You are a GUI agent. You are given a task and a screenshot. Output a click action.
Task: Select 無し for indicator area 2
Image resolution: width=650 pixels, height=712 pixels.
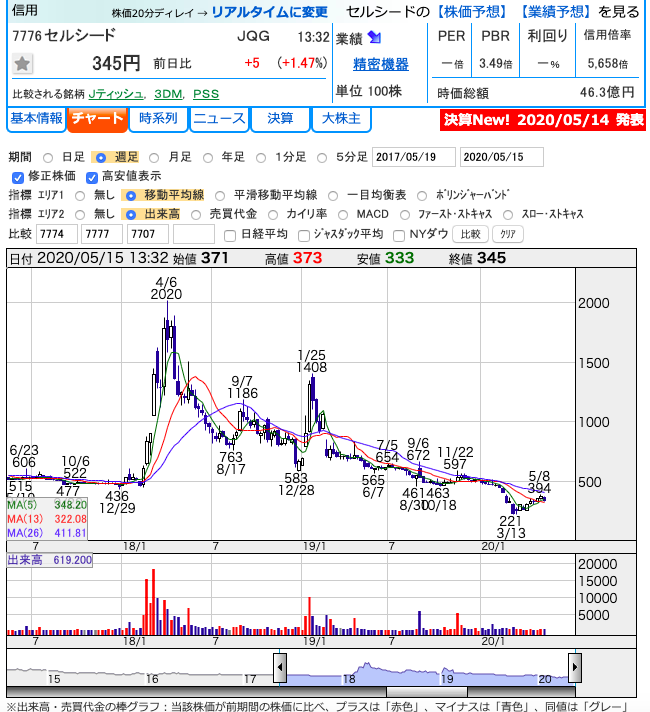[x=80, y=215]
